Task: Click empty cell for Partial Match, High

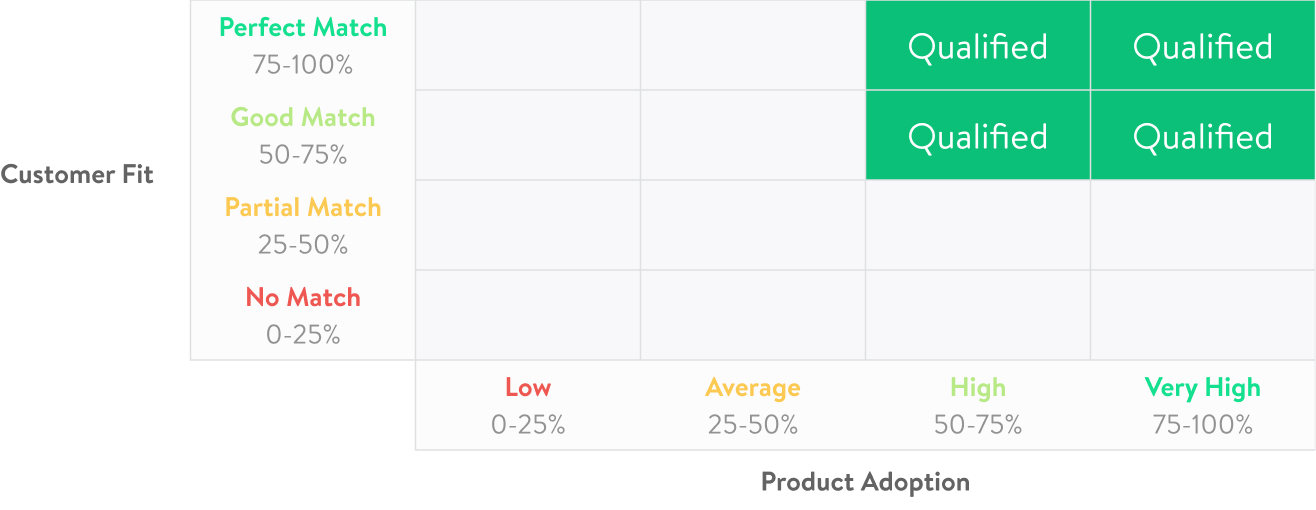Action: [978, 225]
